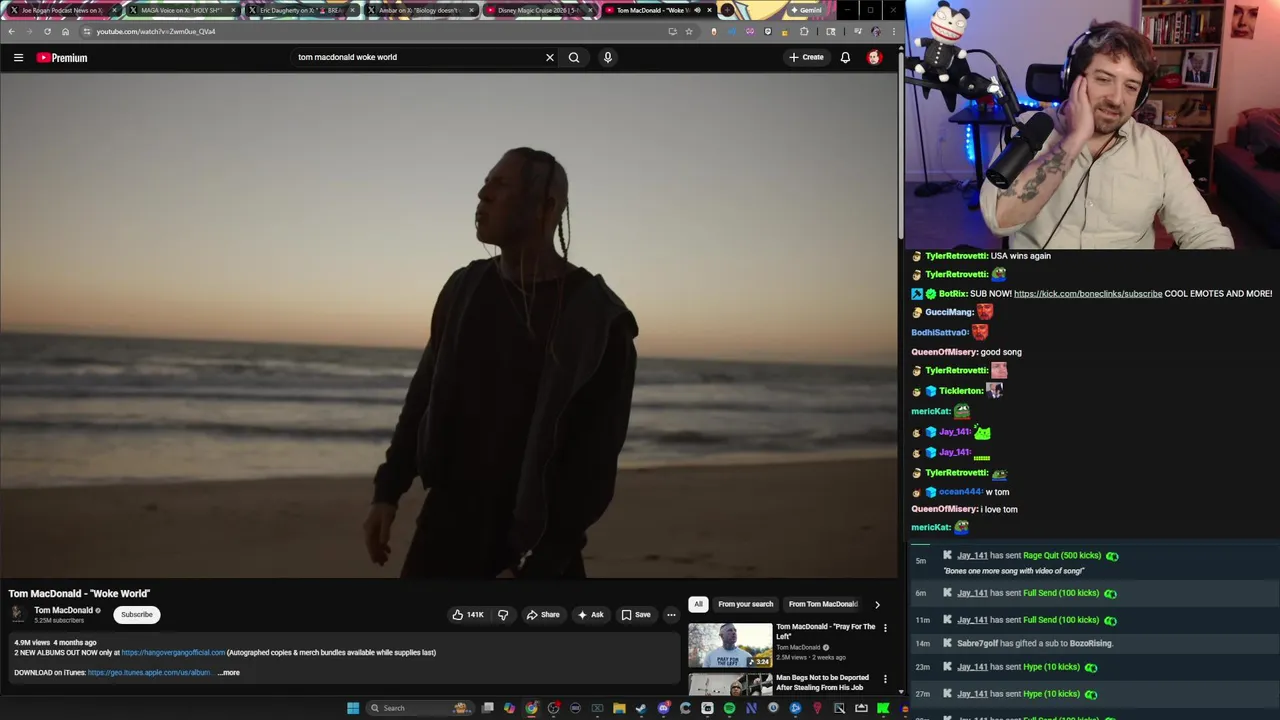Select the All filter chip
1280x720 pixels.
(x=698, y=604)
